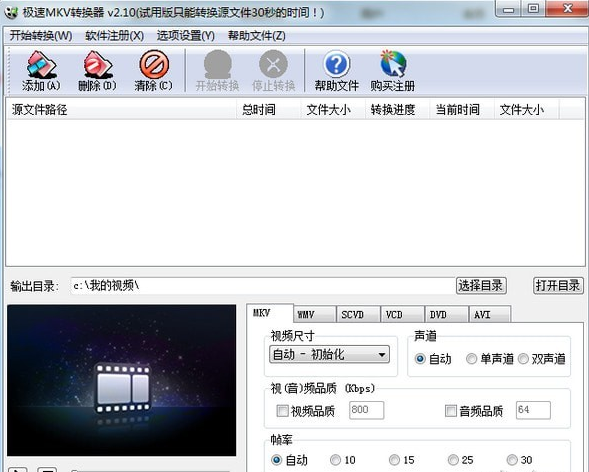Image resolution: width=589 pixels, height=472 pixels.
Task: Switch to the WMV format tab
Action: (x=314, y=315)
